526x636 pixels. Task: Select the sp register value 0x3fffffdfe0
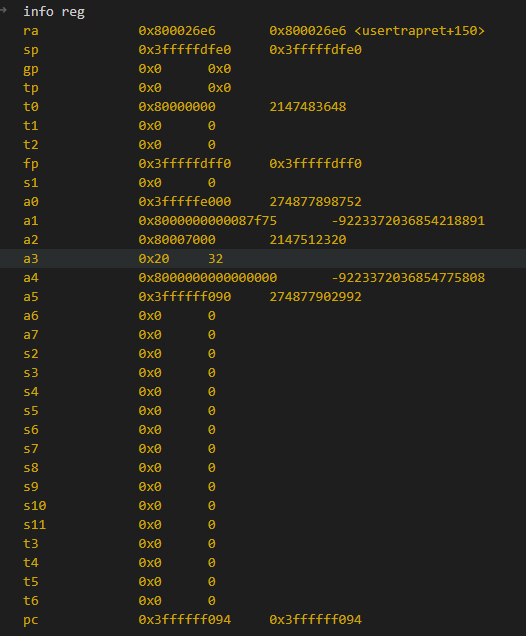(185, 50)
